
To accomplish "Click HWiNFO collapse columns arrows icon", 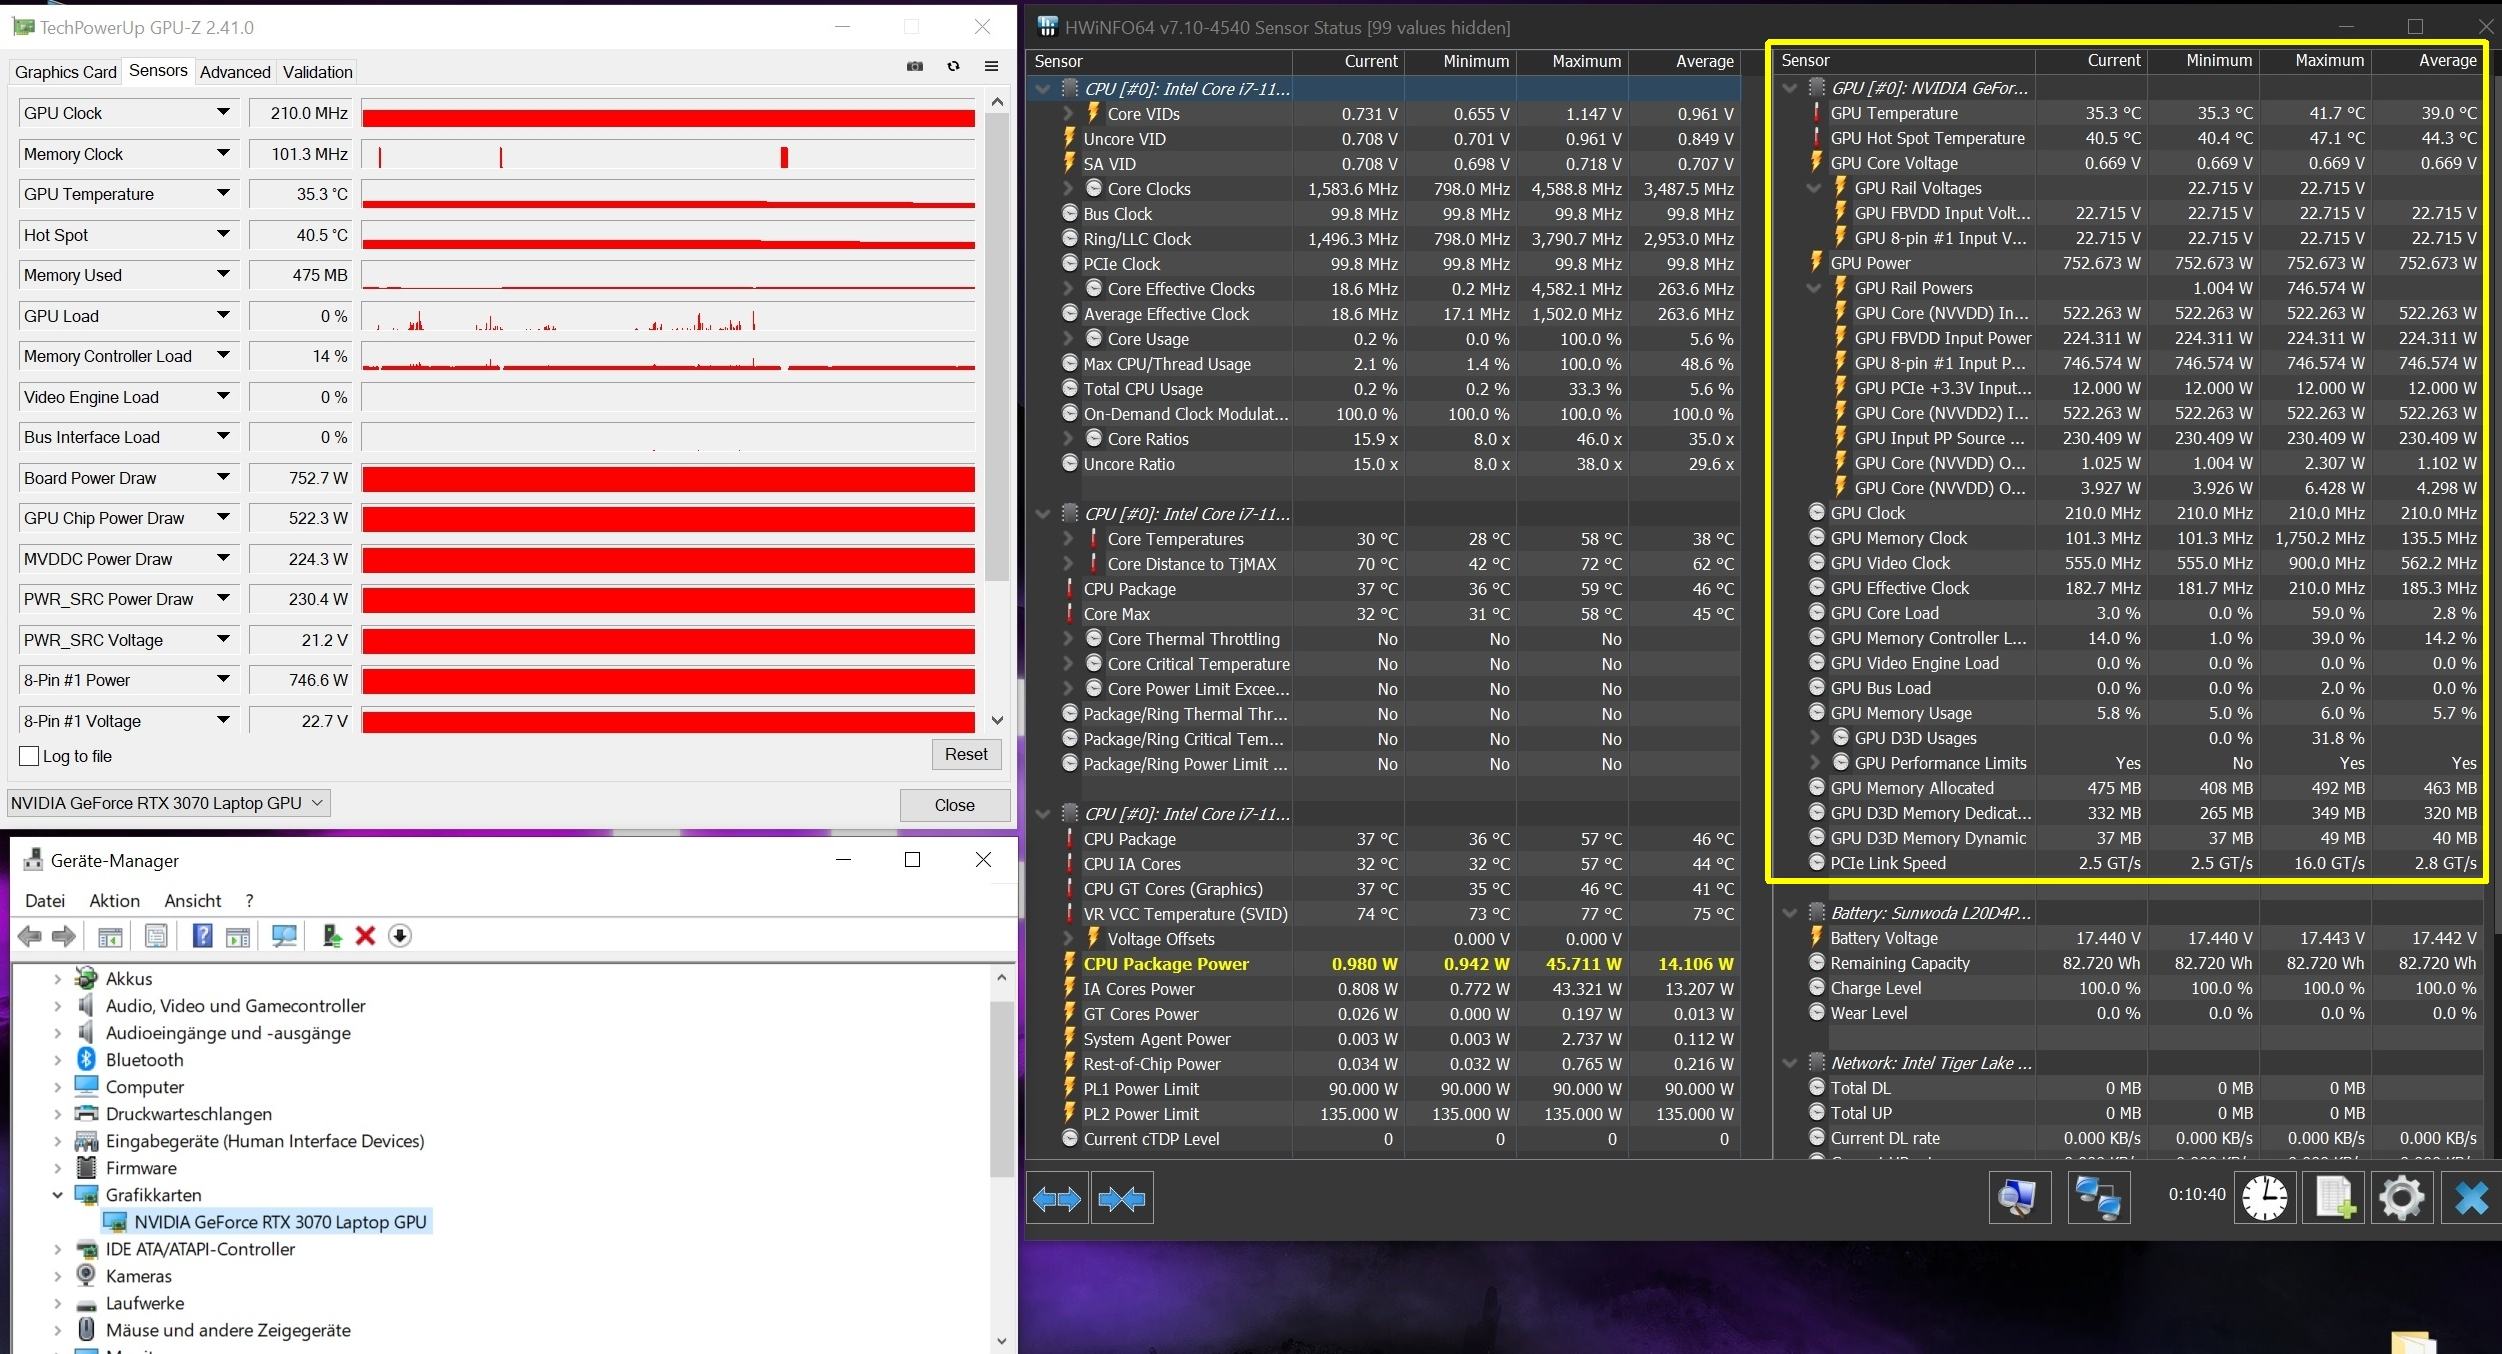I will 1122,1198.
